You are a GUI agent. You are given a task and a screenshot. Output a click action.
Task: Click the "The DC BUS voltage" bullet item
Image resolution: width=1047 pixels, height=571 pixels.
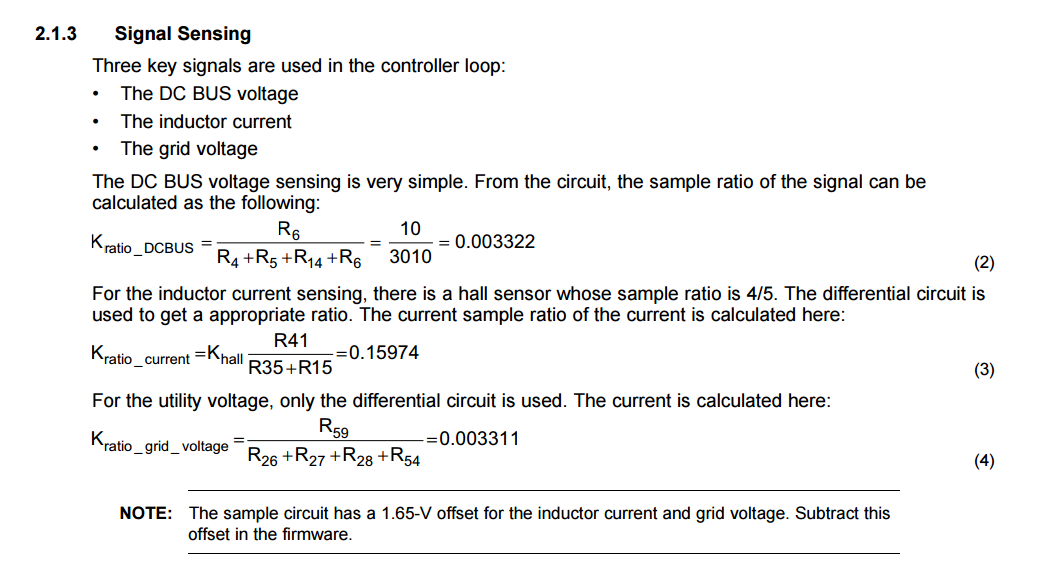(x=209, y=94)
